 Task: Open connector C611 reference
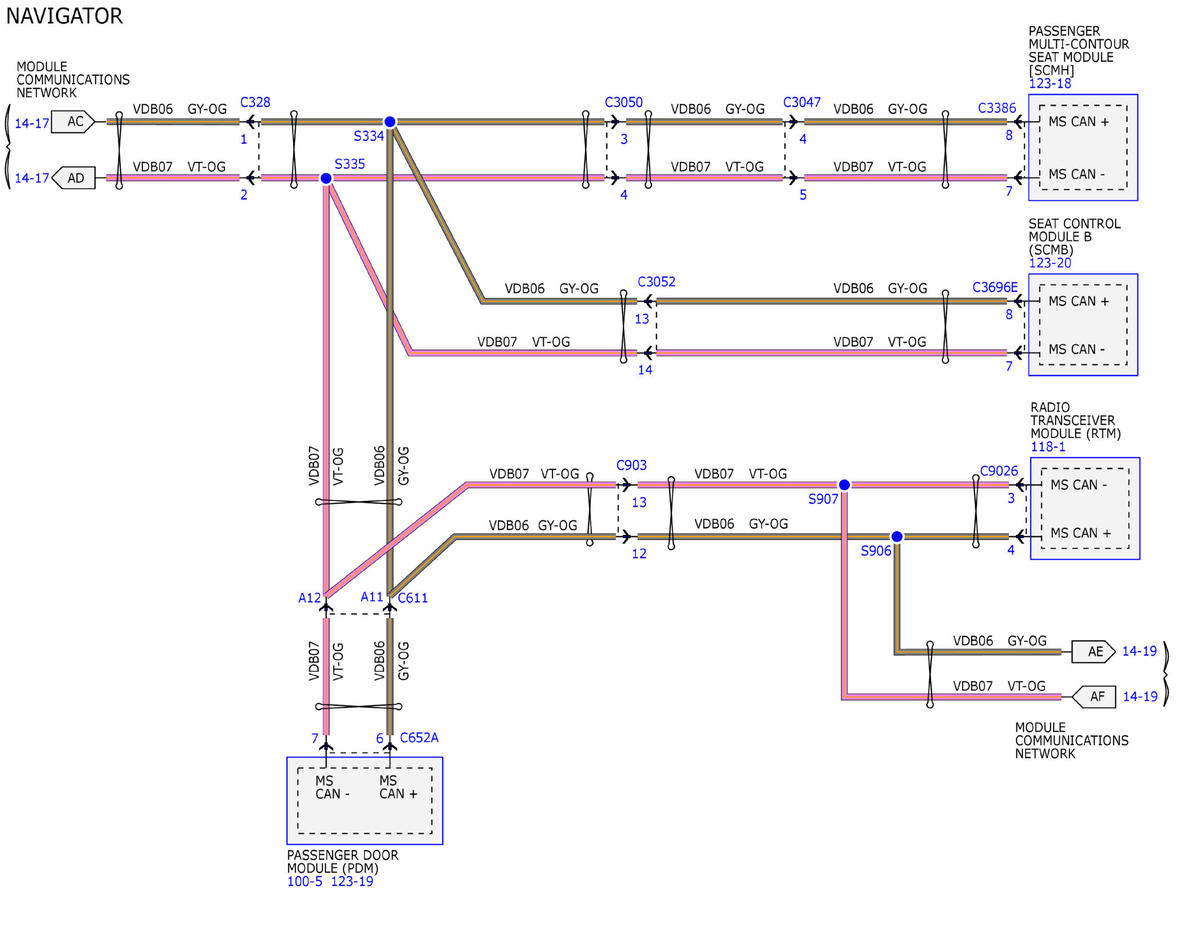pyautogui.click(x=413, y=598)
